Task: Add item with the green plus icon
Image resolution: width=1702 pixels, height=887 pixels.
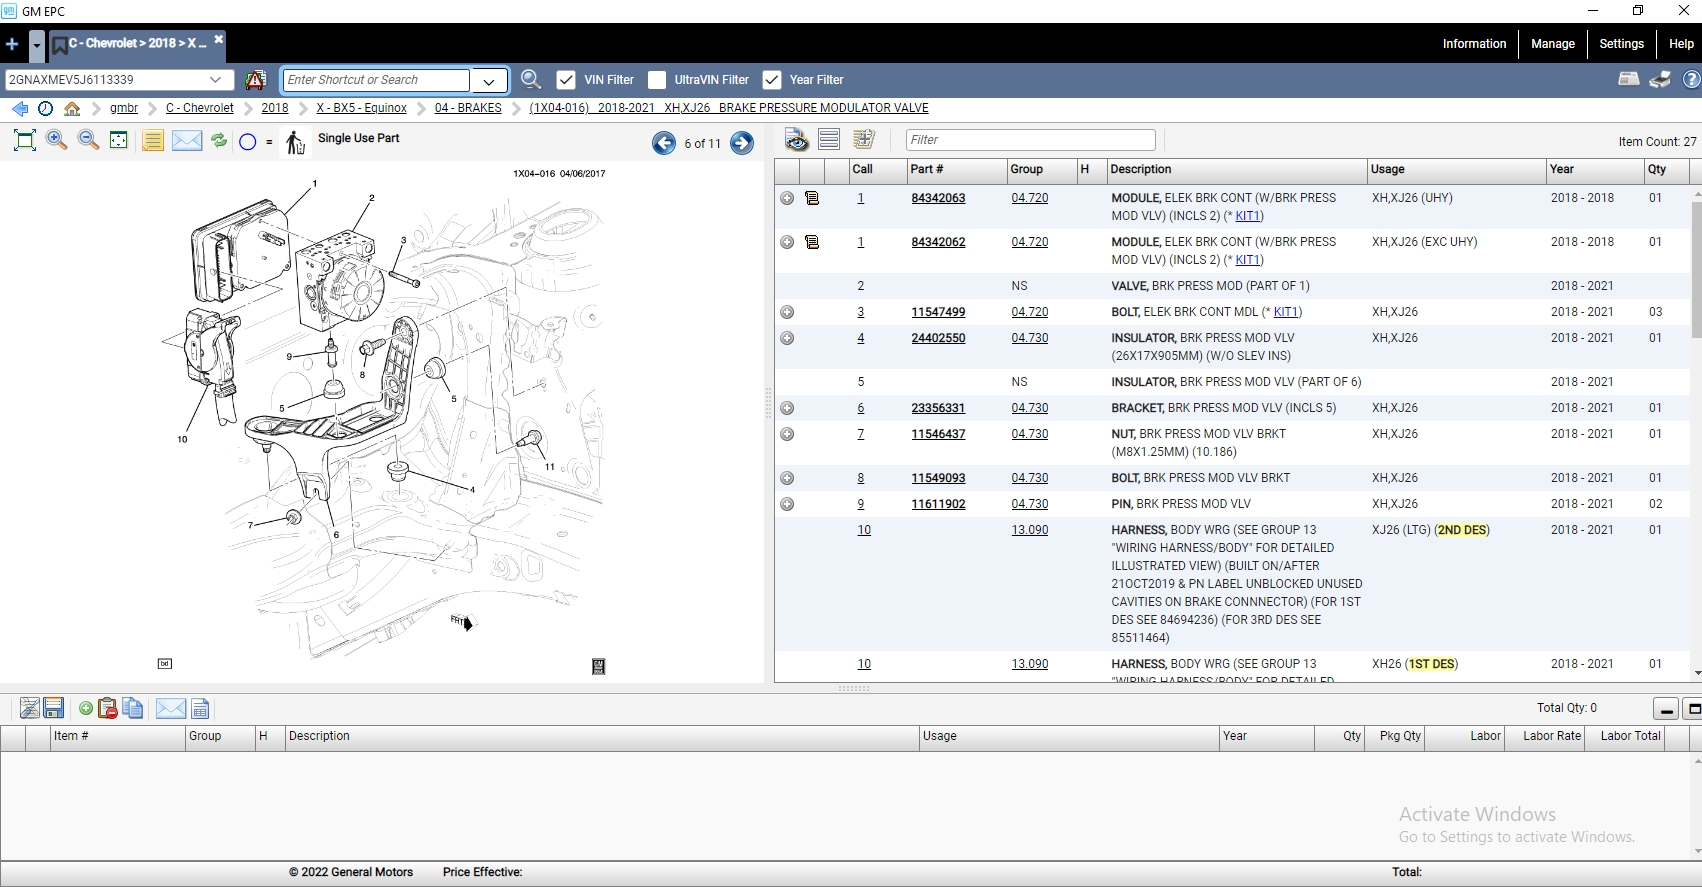Action: click(86, 709)
